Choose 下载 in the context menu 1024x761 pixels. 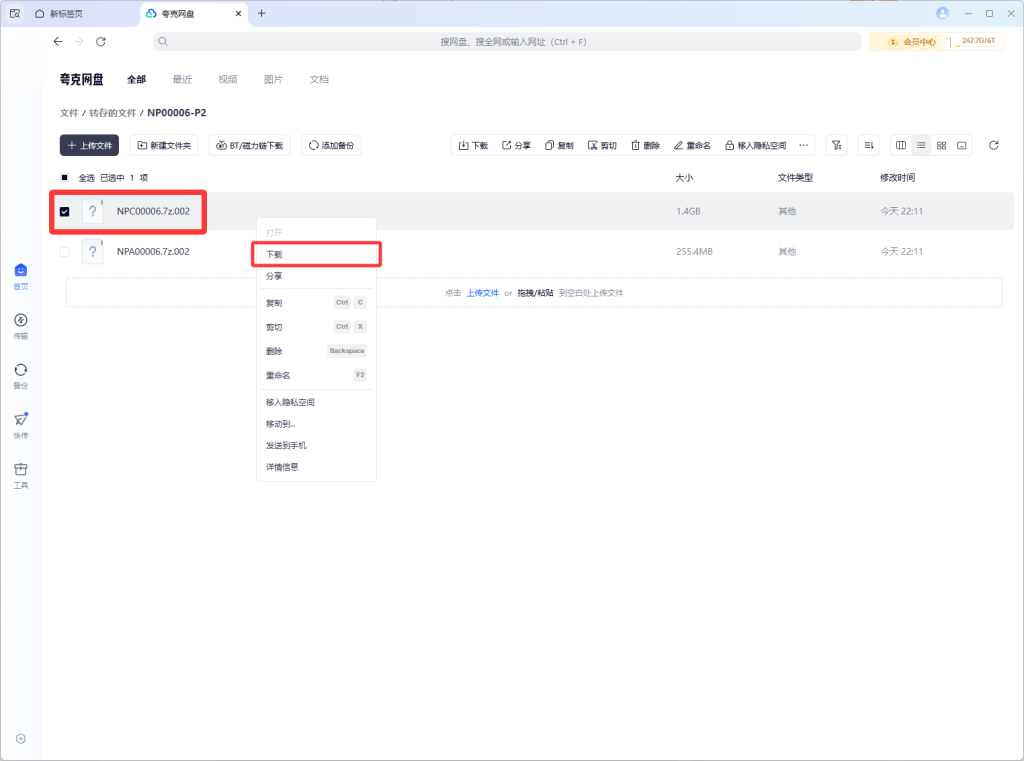pyautogui.click(x=274, y=254)
